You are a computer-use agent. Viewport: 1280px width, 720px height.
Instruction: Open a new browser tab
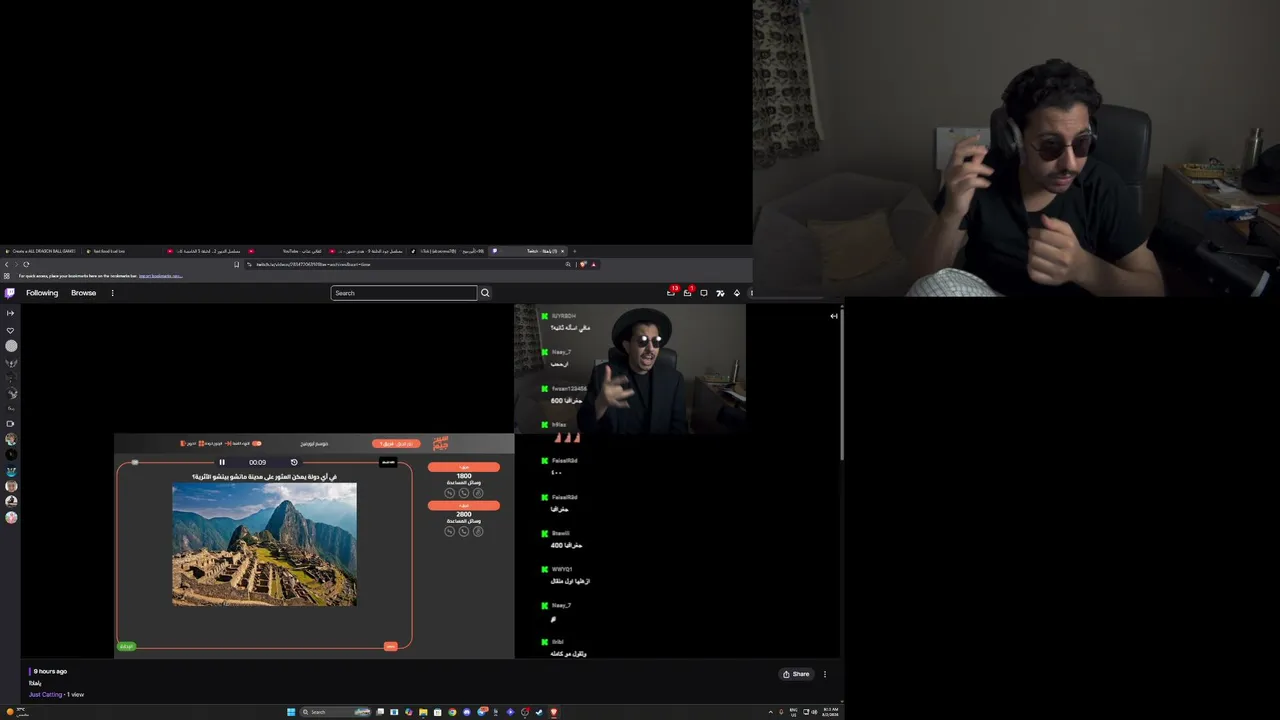click(x=574, y=251)
